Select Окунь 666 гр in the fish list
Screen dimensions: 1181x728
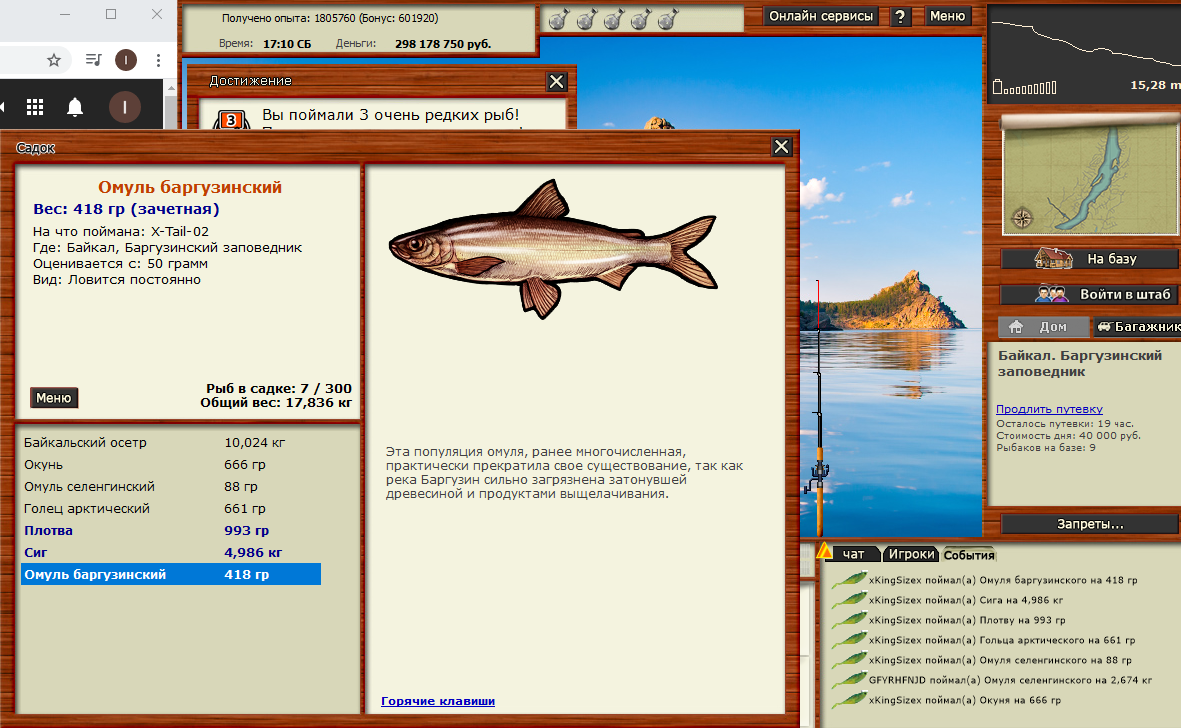pos(171,465)
